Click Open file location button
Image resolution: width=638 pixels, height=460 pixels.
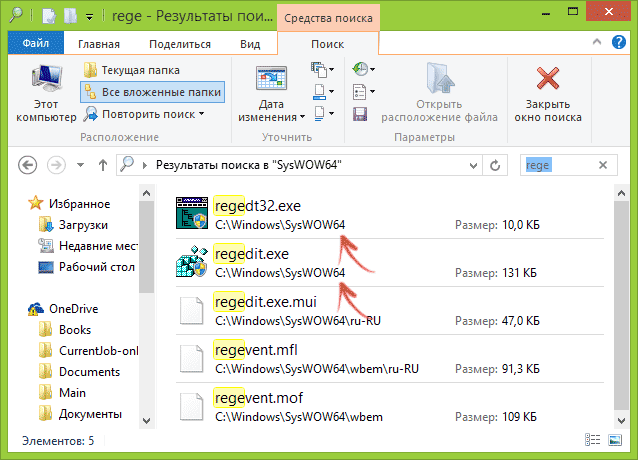[x=439, y=93]
